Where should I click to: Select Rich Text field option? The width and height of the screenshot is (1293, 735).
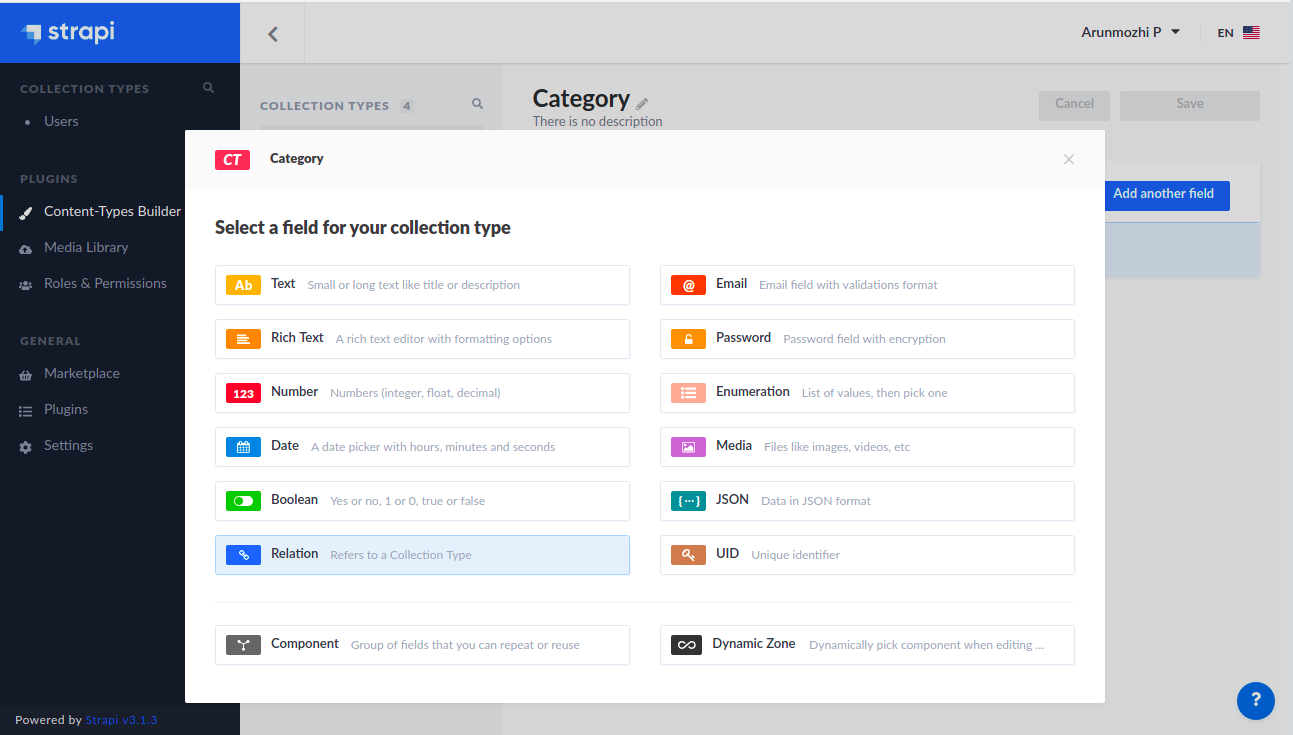click(422, 339)
